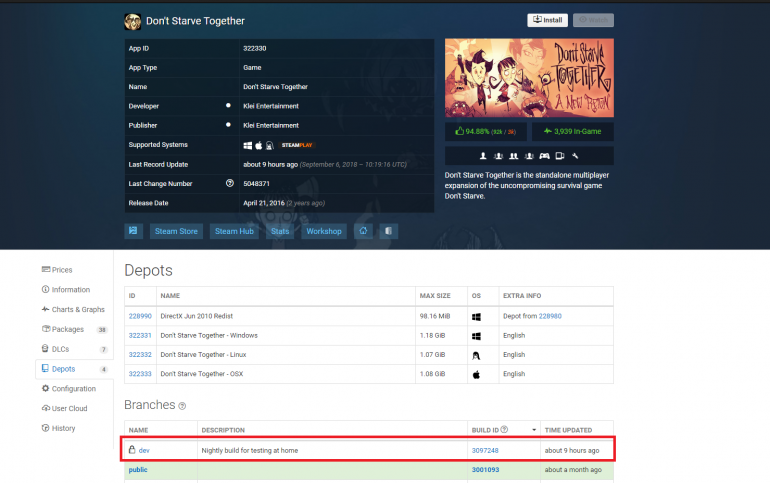
Task: Click the help icon beside BUILD ID header
Action: (504, 429)
